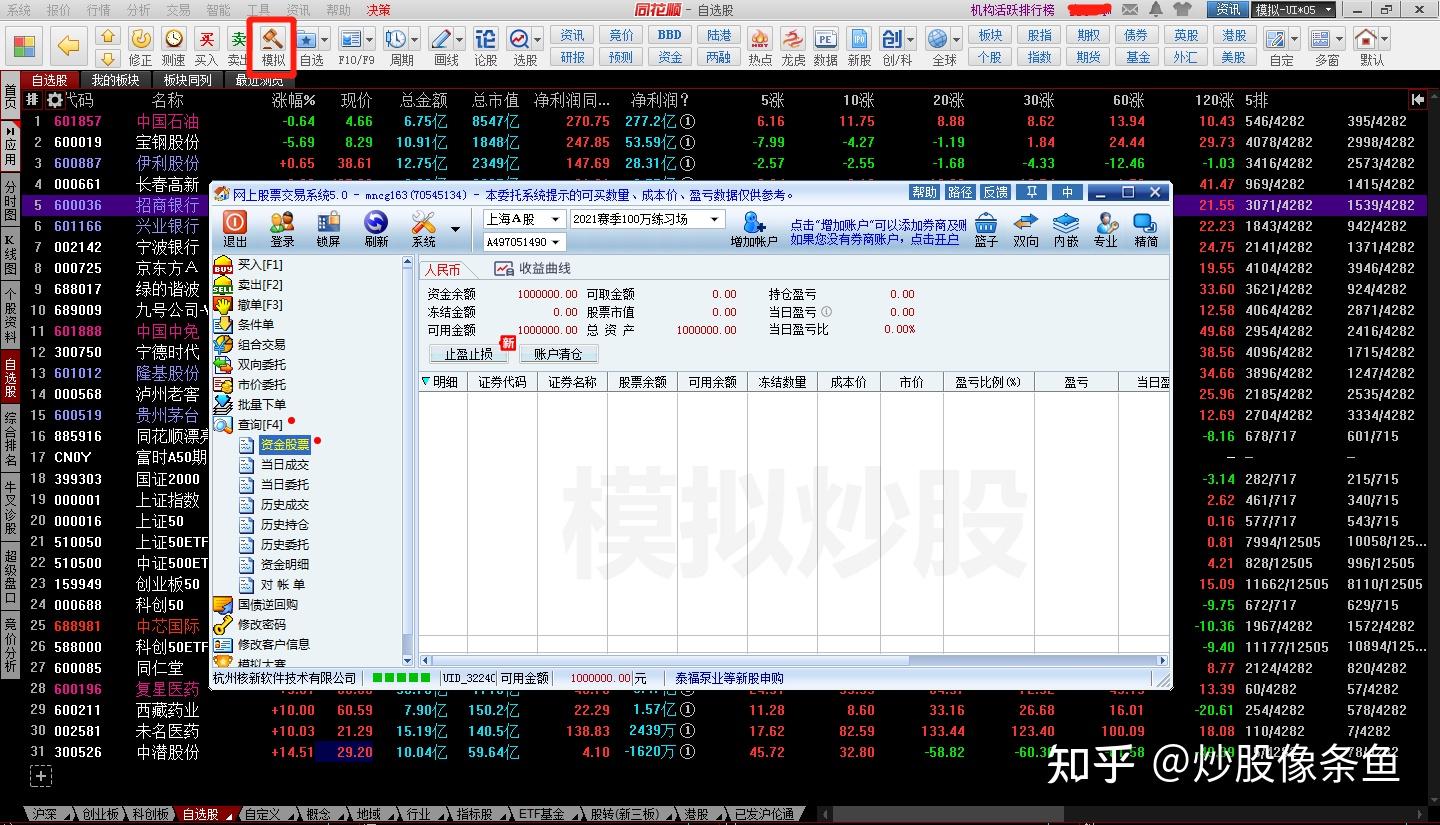Open the 篮子 basket trading icon
The width and height of the screenshot is (1440, 825).
point(987,229)
